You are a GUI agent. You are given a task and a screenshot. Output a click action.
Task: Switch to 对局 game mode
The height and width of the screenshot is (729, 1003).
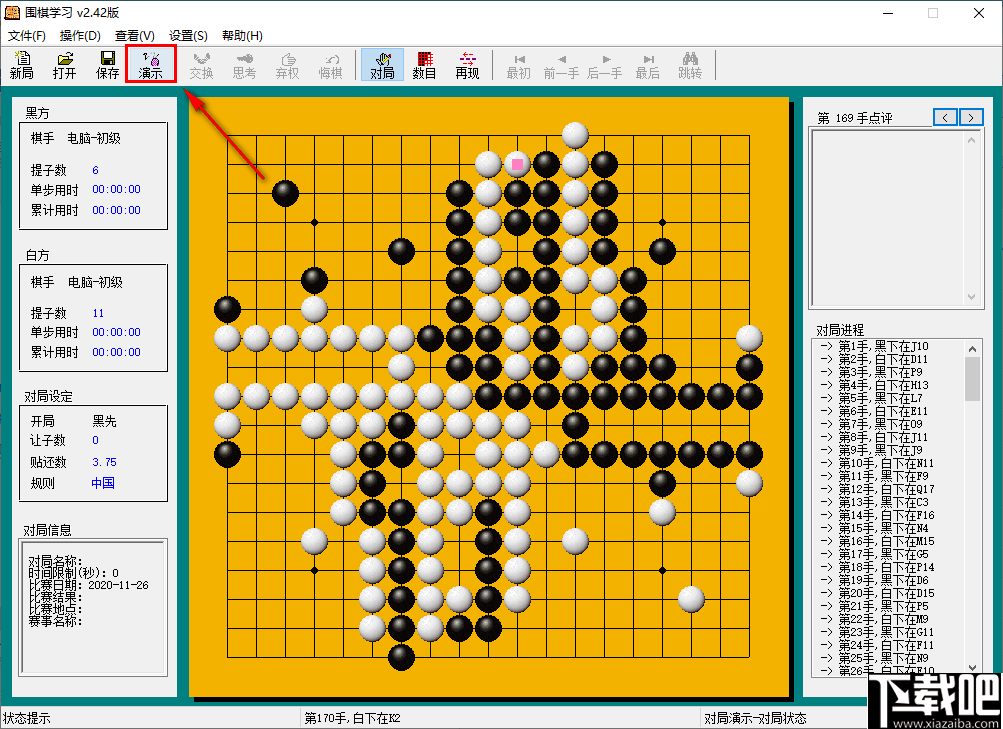pyautogui.click(x=381, y=67)
